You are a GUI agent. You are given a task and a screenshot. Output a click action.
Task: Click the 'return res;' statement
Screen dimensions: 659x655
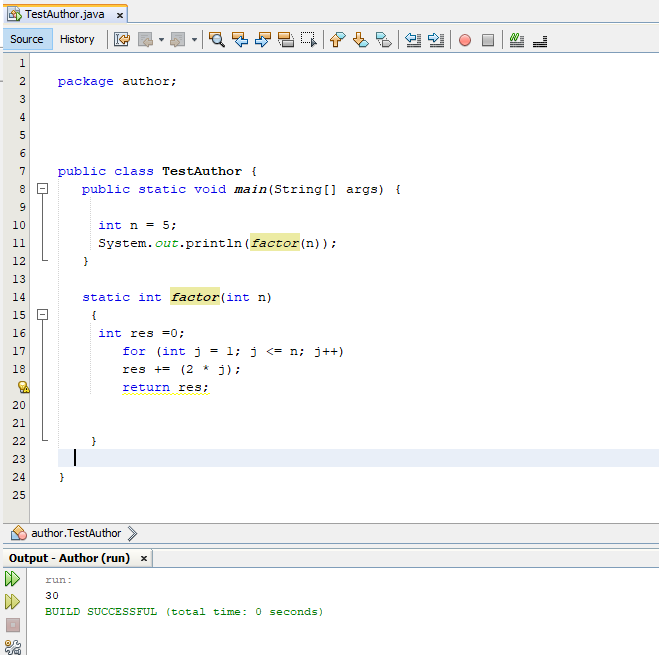point(166,387)
